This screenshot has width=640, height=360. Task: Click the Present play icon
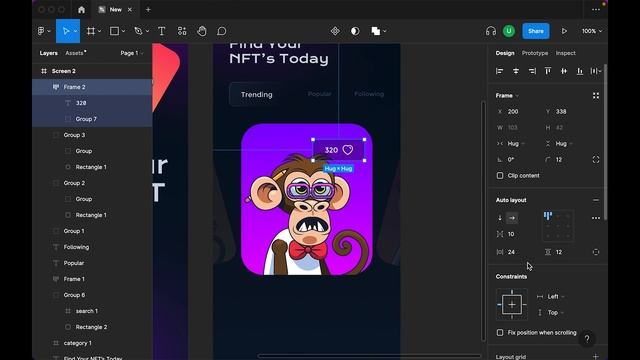(564, 31)
